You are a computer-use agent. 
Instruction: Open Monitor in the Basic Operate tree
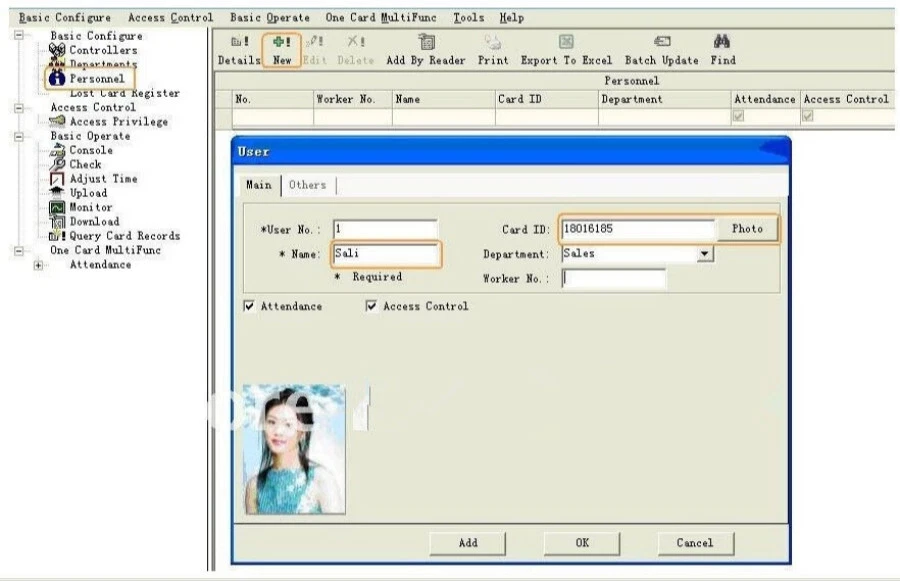90,207
